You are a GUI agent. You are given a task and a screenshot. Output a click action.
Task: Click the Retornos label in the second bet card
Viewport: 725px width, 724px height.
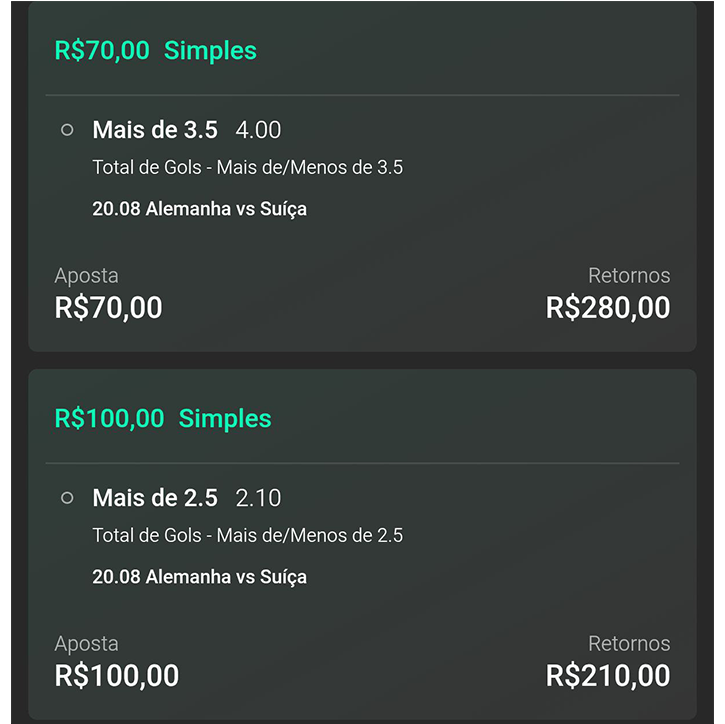(629, 644)
